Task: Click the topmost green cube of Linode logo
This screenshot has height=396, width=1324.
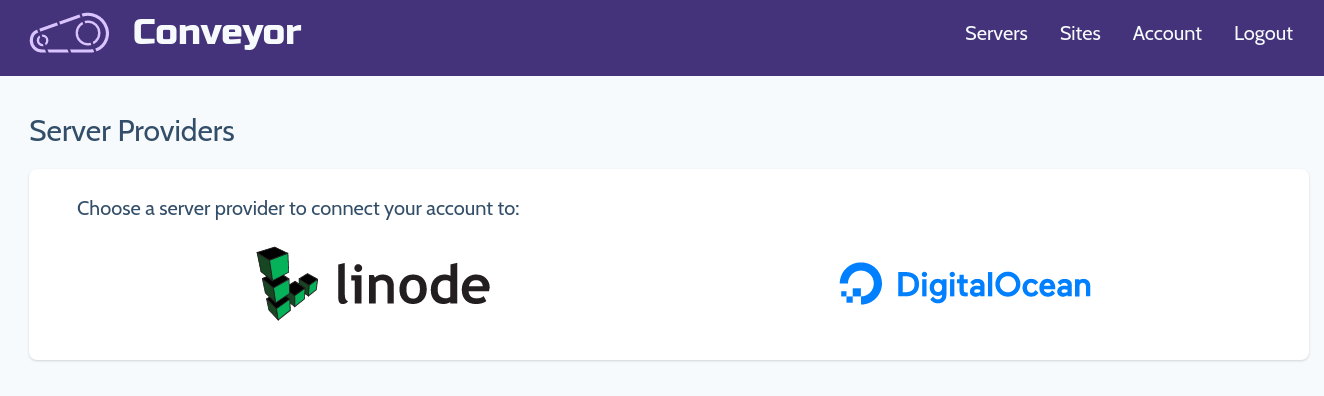Action: (x=272, y=262)
